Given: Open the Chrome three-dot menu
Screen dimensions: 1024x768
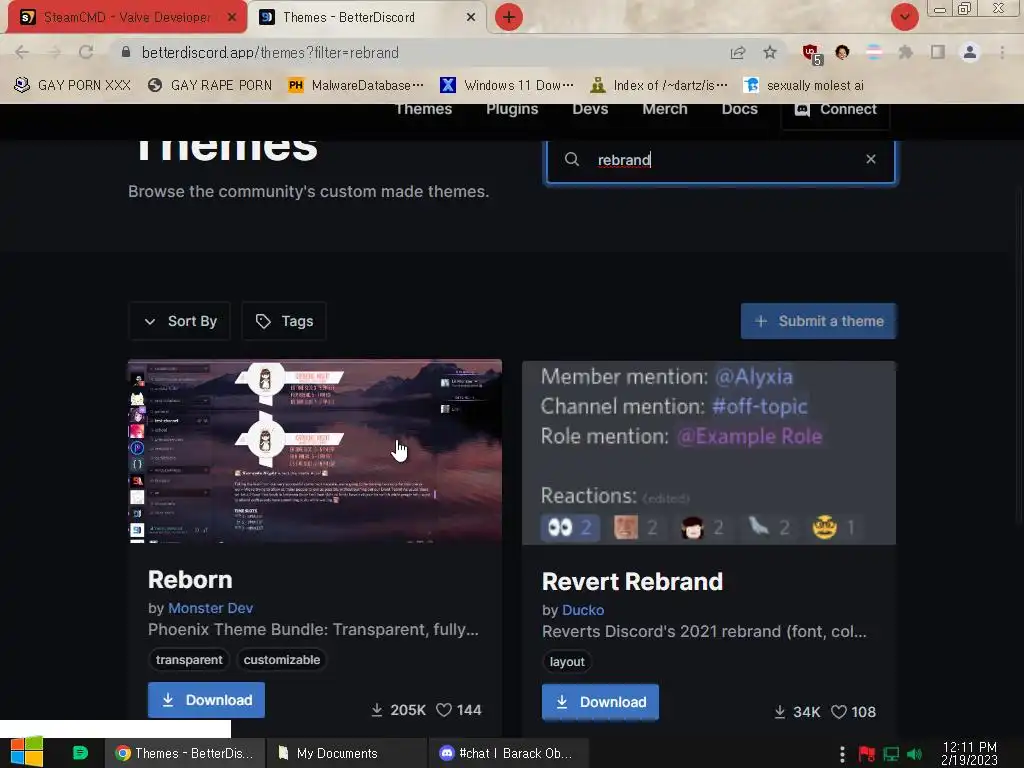Looking at the screenshot, I should point(1002,52).
